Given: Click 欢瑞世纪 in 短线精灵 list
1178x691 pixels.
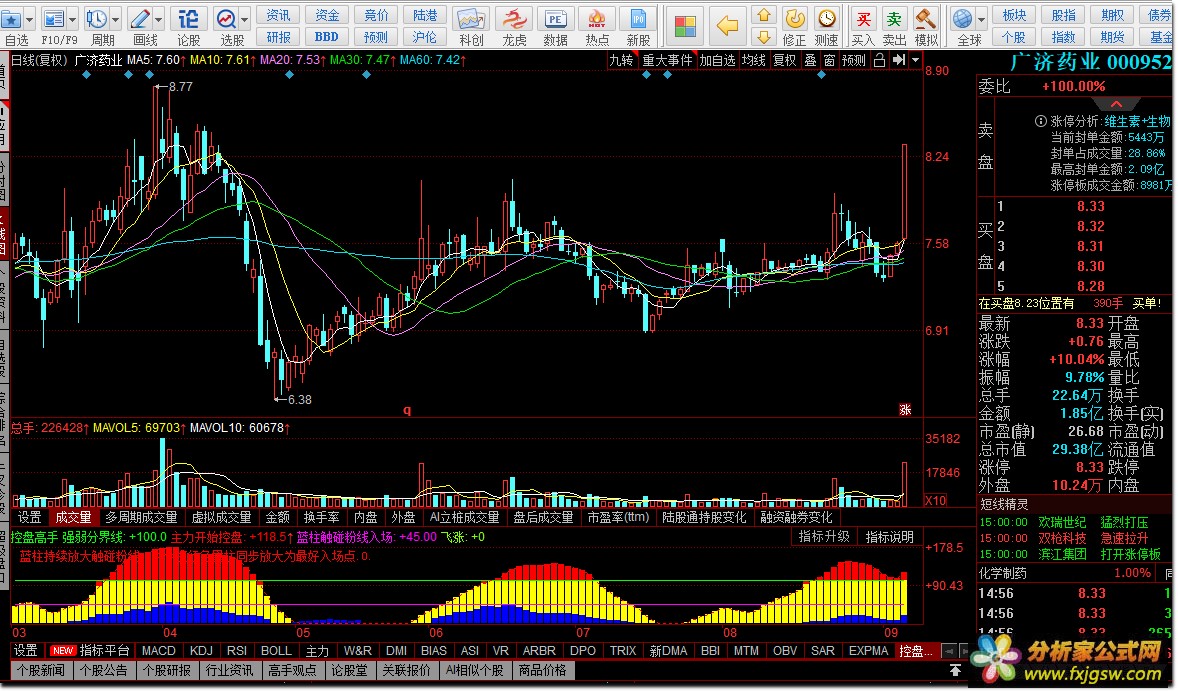Looking at the screenshot, I should point(1062,522).
